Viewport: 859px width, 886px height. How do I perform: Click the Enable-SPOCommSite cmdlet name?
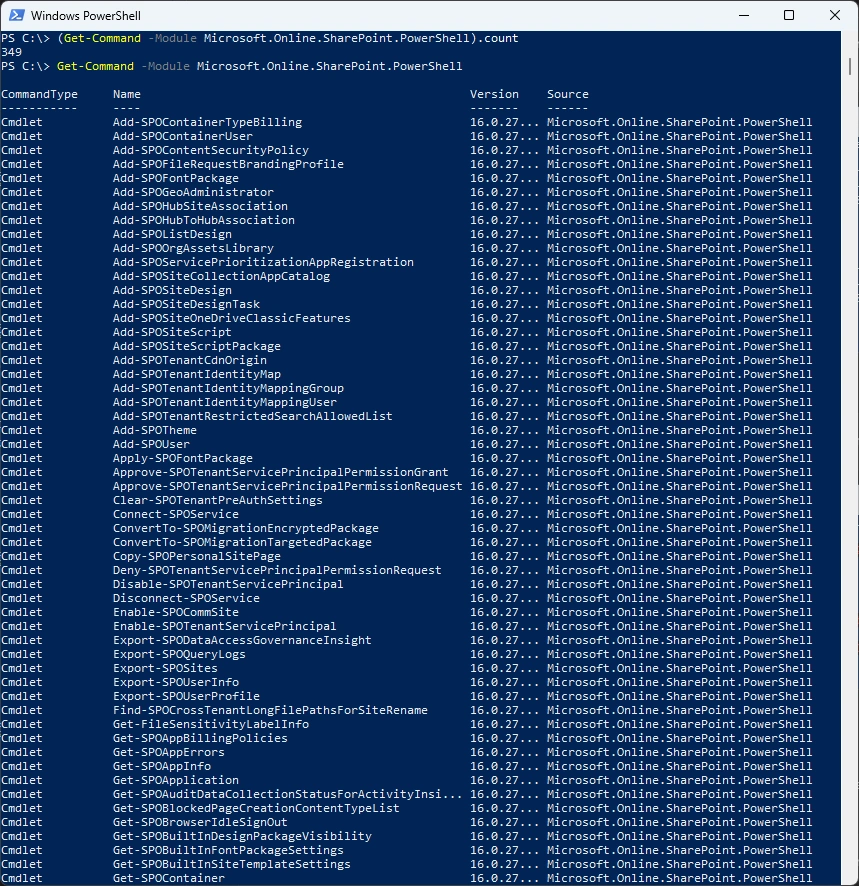[x=175, y=612]
